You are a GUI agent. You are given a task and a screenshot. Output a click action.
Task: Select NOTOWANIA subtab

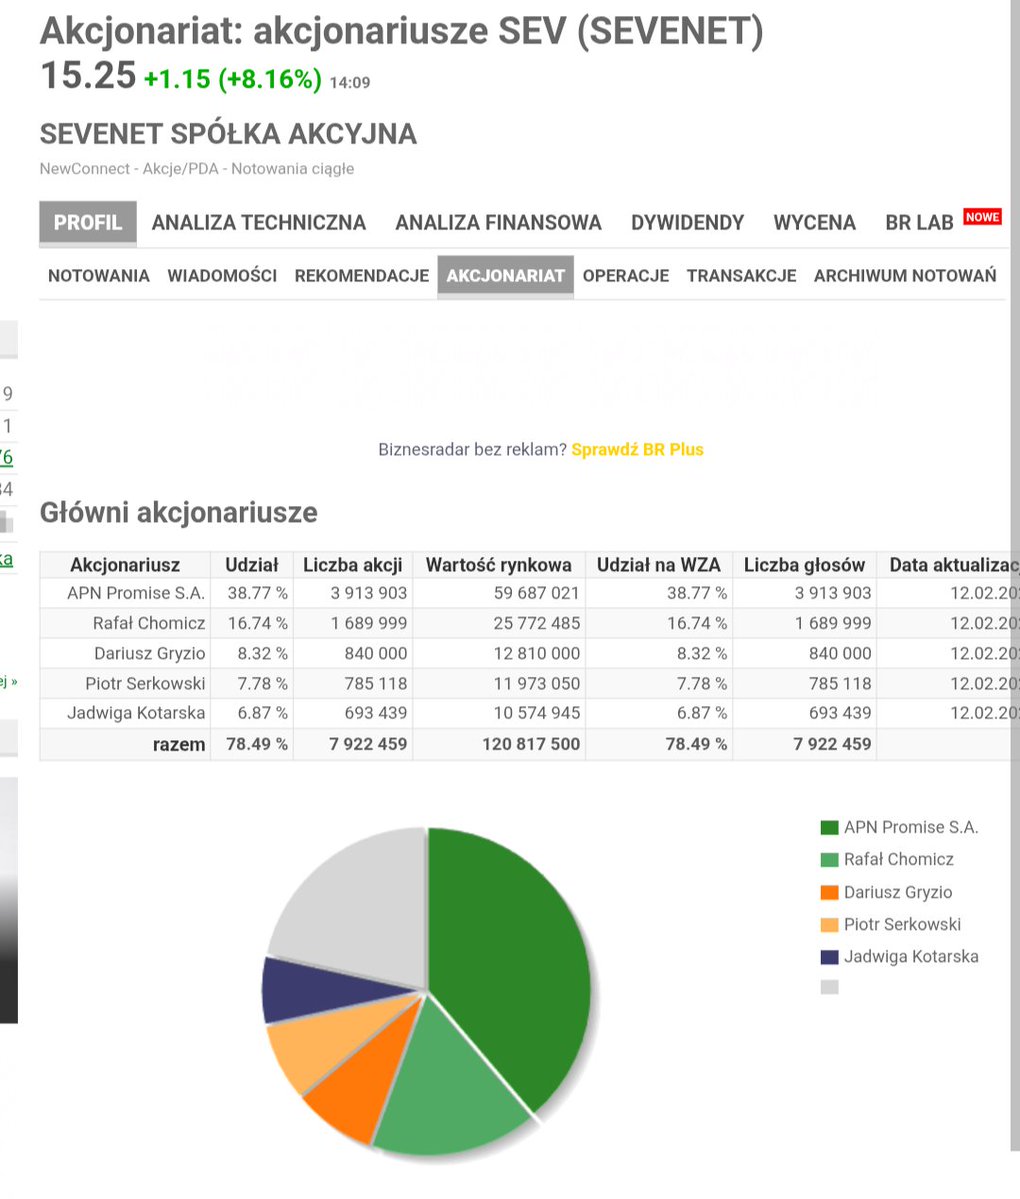pyautogui.click(x=99, y=275)
